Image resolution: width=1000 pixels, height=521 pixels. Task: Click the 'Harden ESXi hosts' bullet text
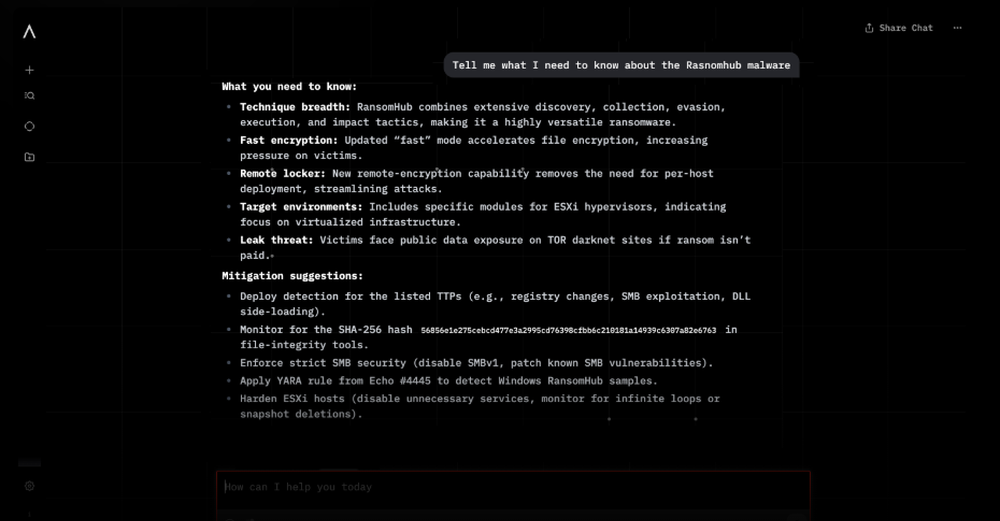[480, 406]
